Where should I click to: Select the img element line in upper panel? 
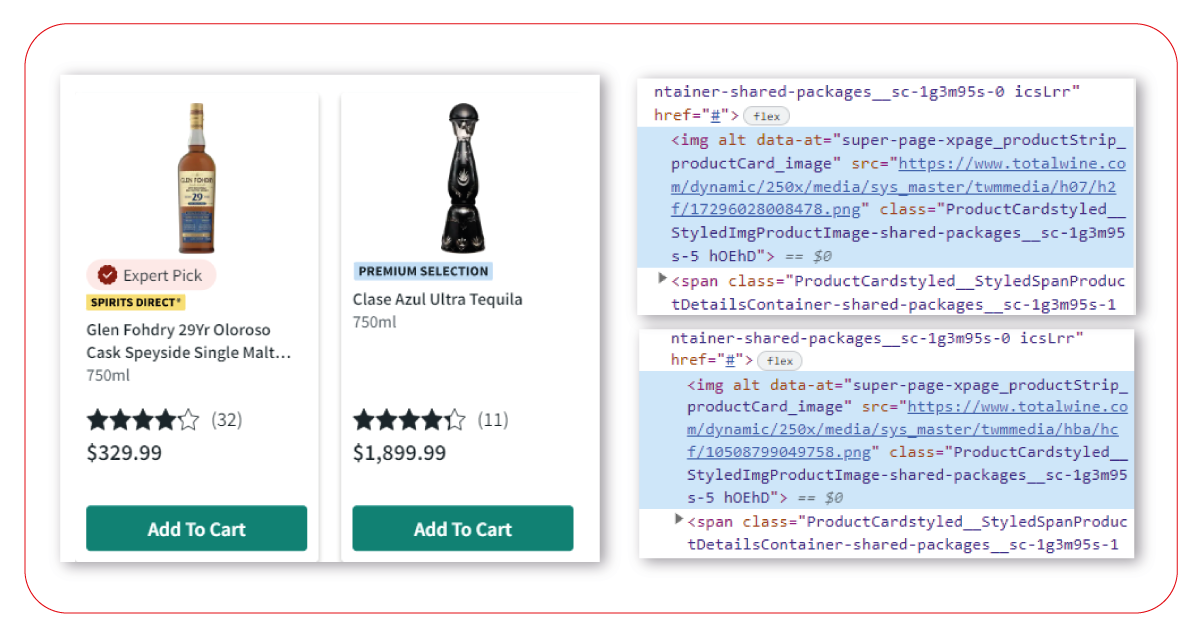click(886, 198)
